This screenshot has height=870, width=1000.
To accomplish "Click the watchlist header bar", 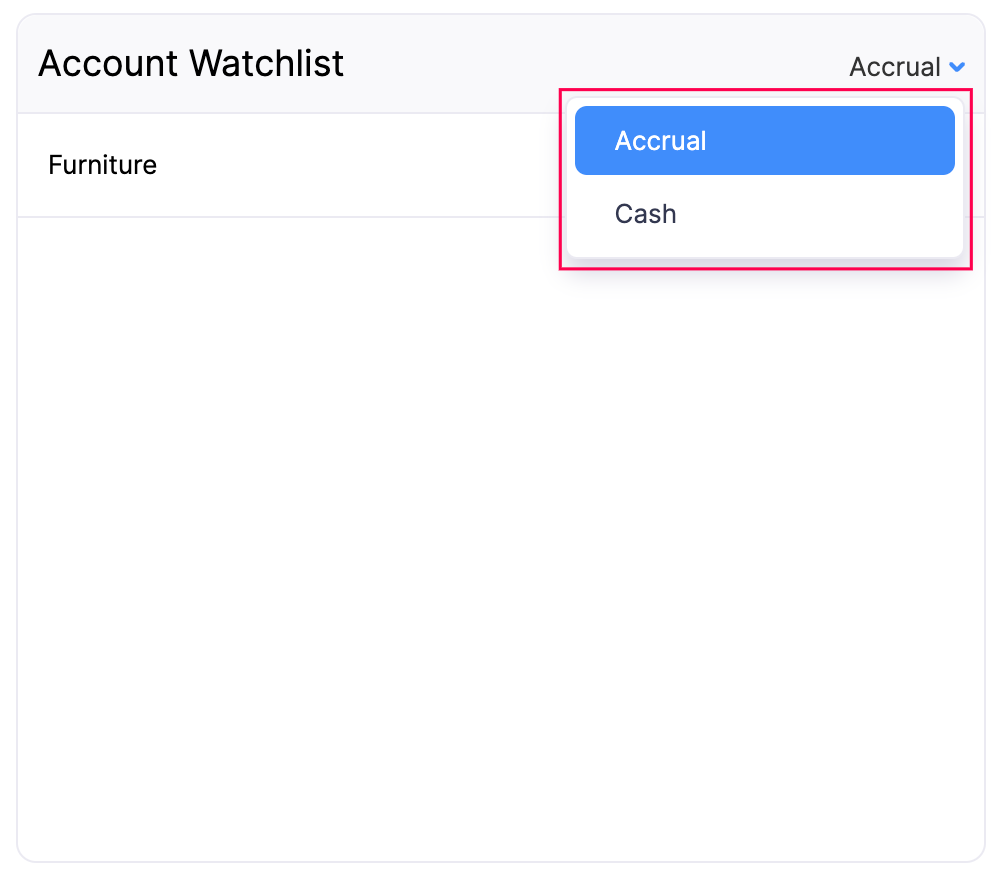I will (300, 63).
